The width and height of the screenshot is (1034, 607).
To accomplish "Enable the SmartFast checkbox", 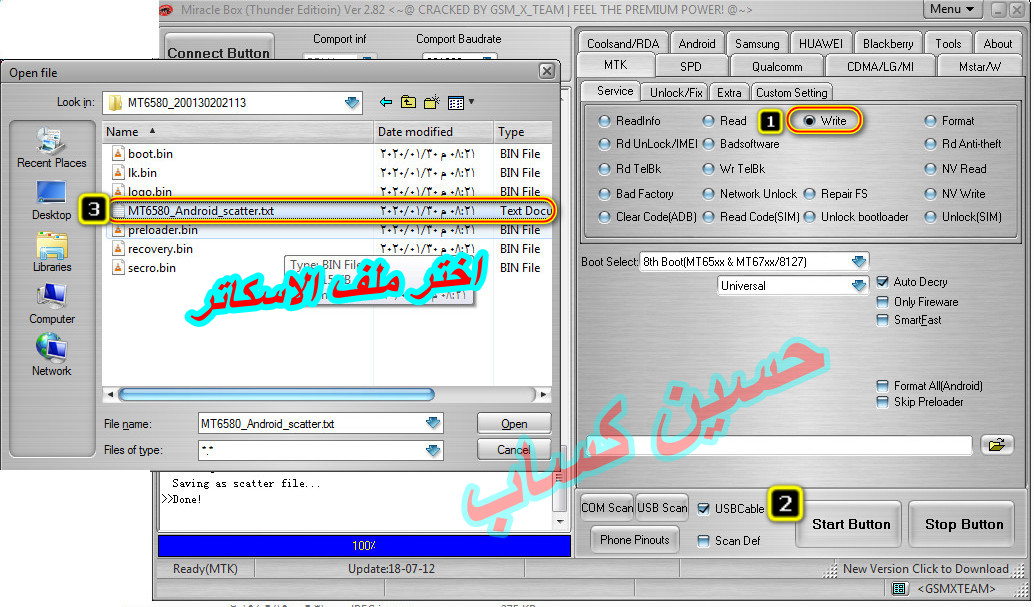I will [882, 320].
